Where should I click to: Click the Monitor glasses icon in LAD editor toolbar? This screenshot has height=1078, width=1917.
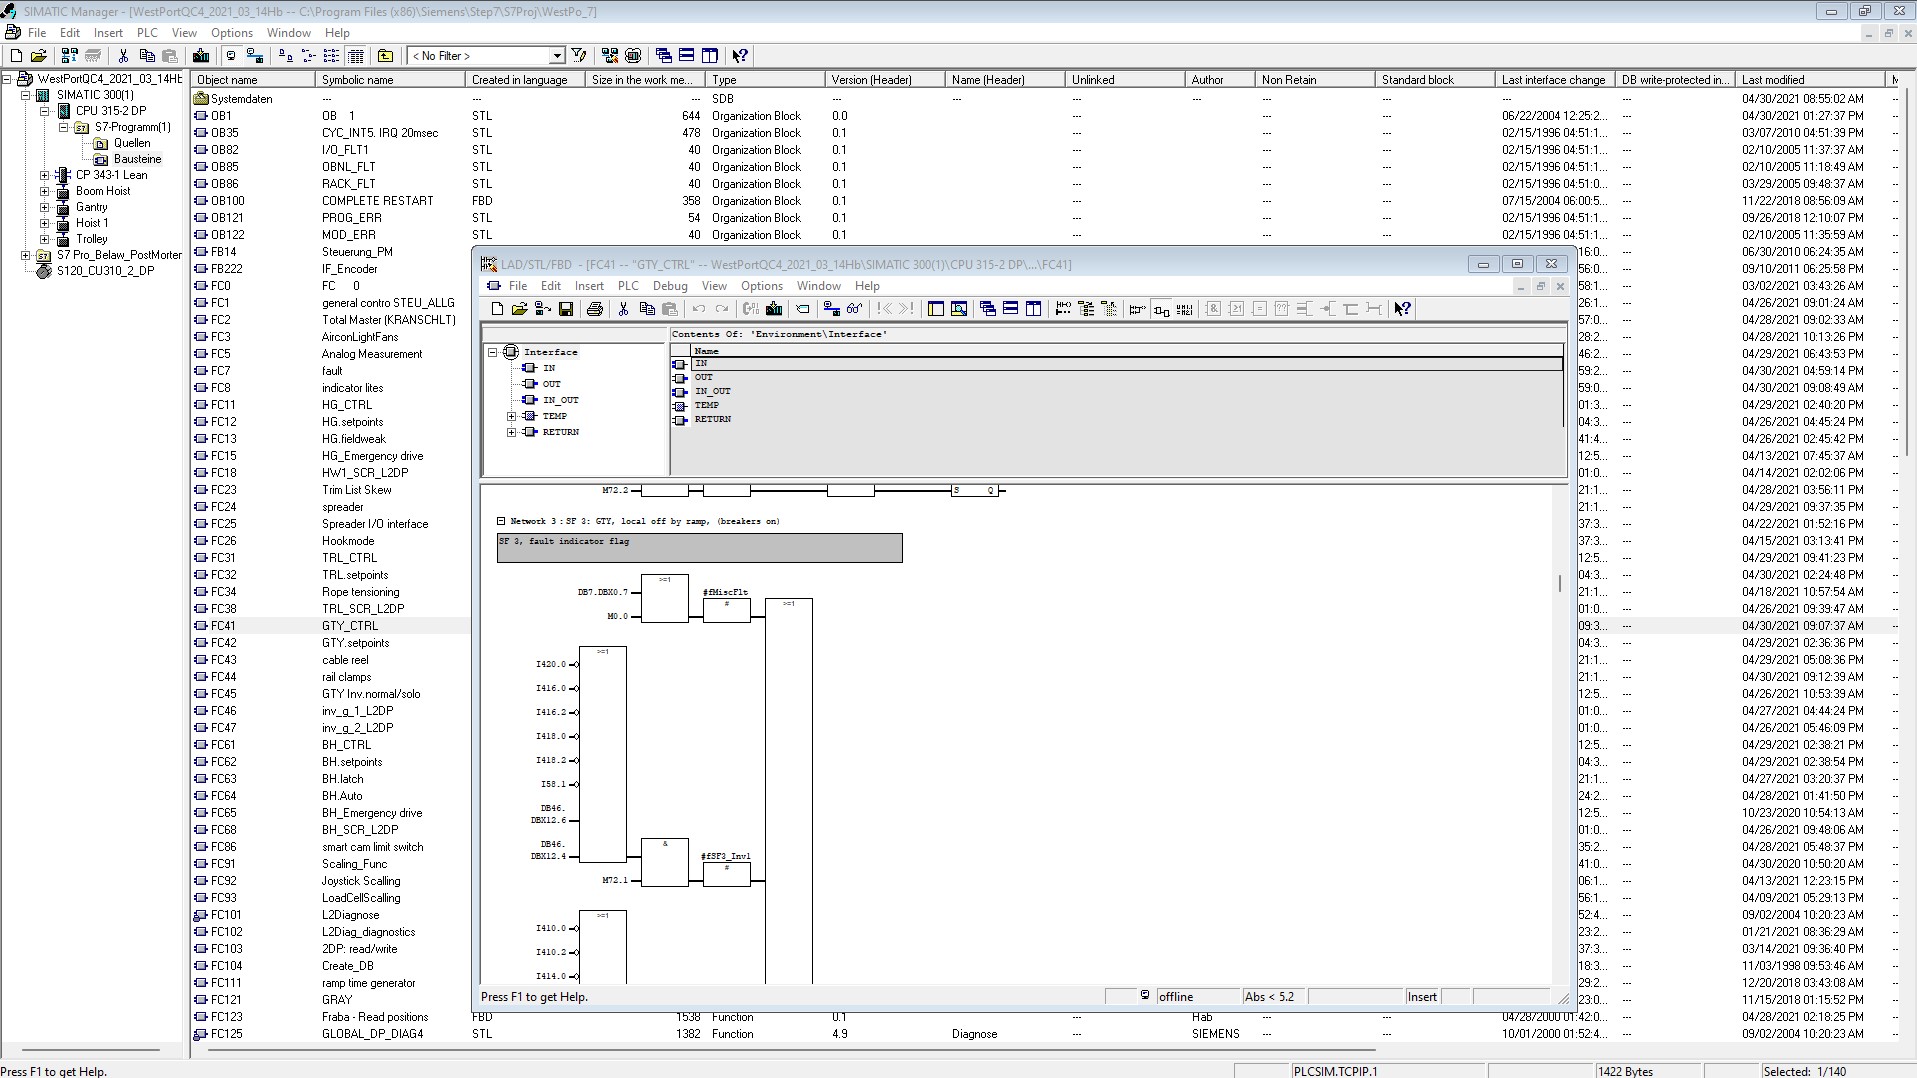point(854,309)
